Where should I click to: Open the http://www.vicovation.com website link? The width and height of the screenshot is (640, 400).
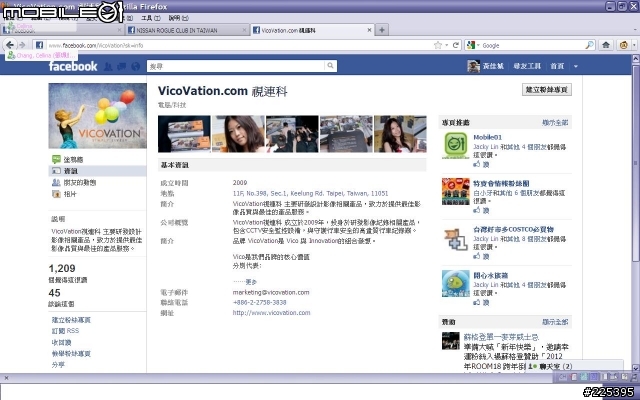[x=271, y=313]
